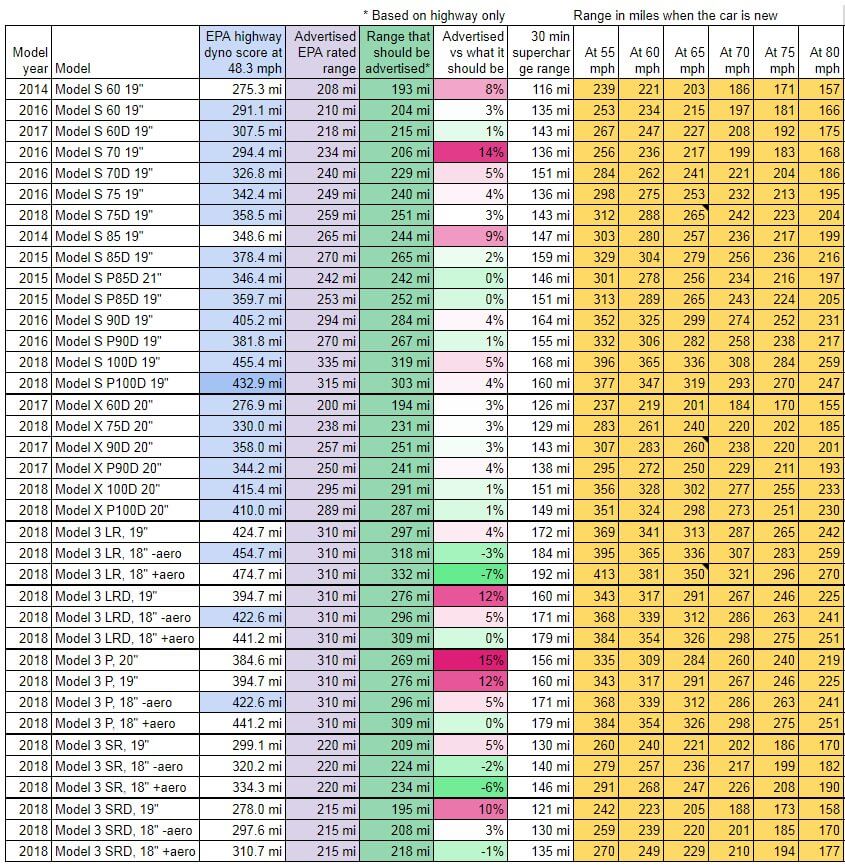Select the "Model 3 P, 19"" cell
845x868 pixels.
126,681
